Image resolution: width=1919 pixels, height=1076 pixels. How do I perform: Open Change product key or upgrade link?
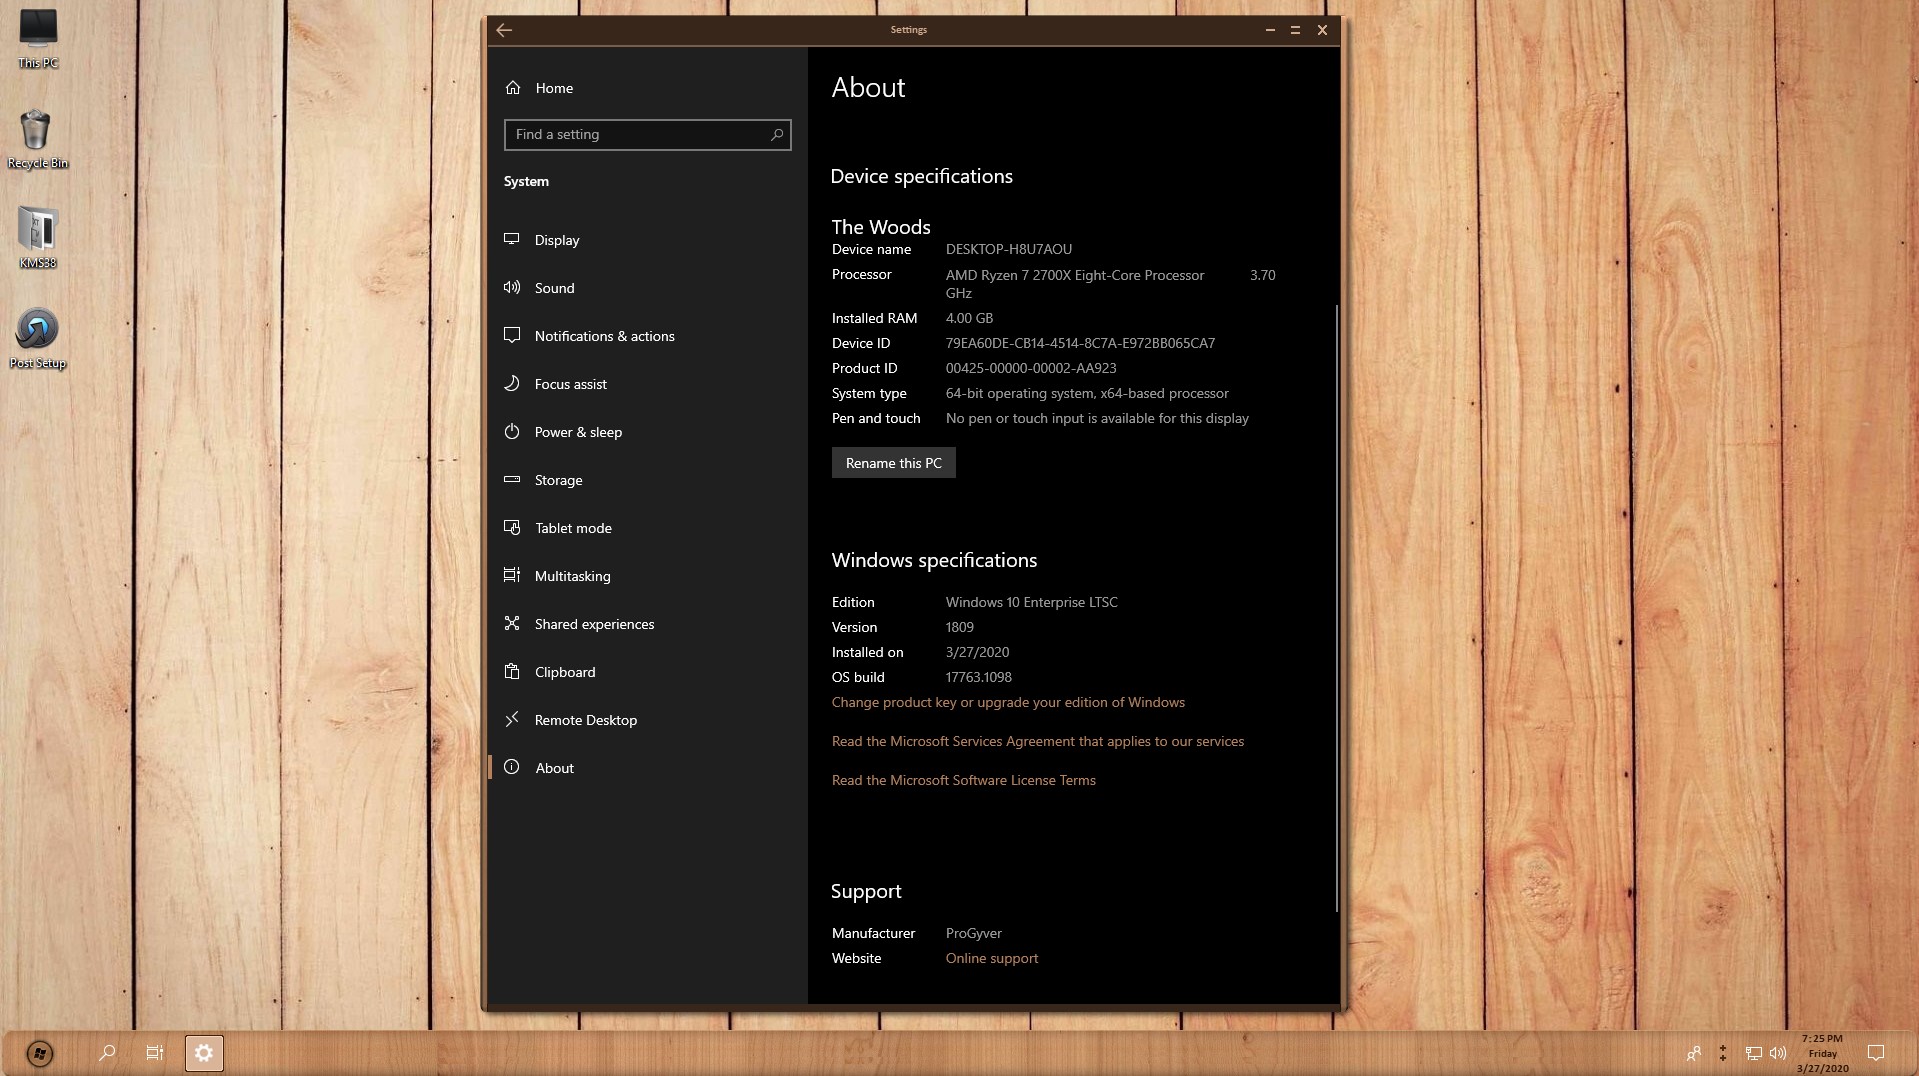(1008, 702)
